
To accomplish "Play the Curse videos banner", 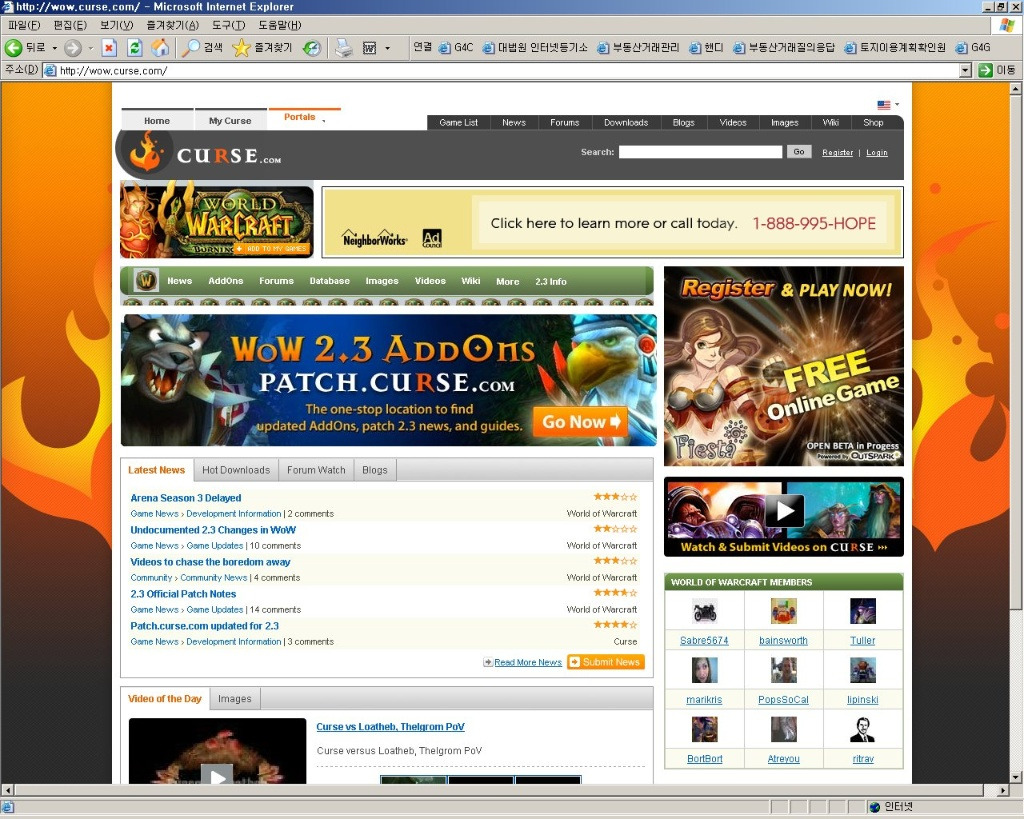I will pyautogui.click(x=784, y=511).
